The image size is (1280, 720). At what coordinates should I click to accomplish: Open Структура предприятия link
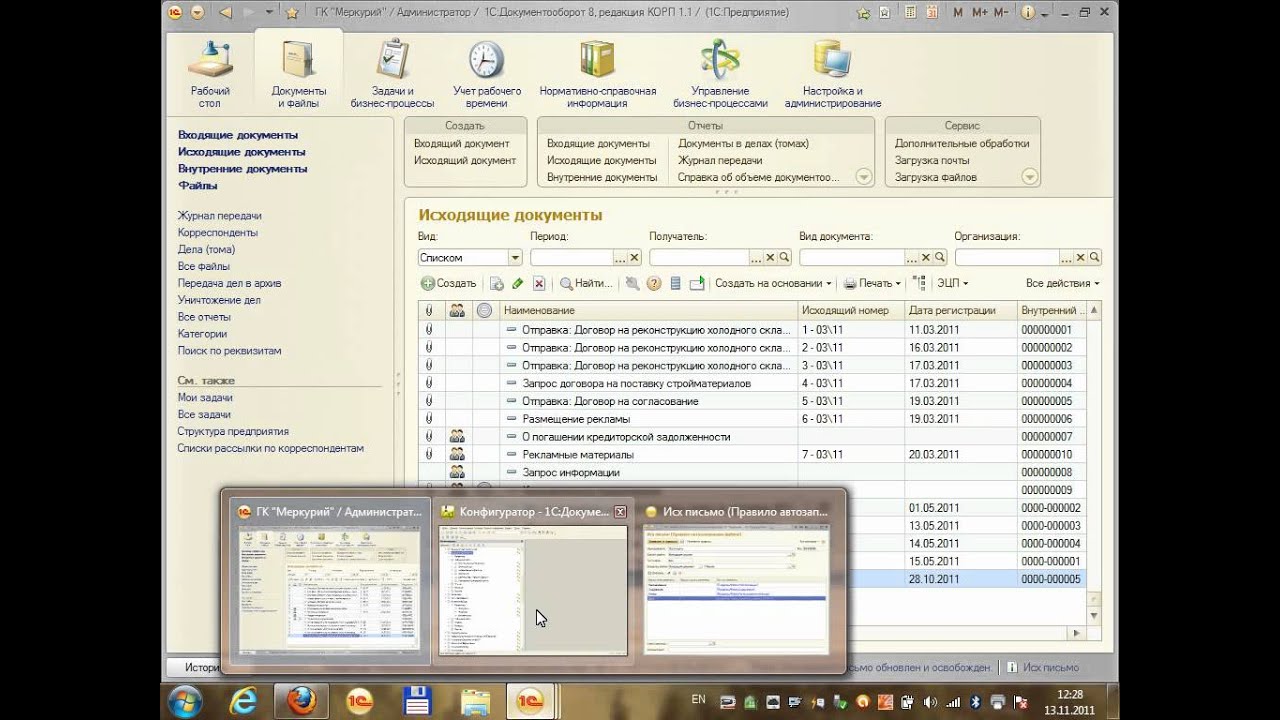[x=233, y=431]
